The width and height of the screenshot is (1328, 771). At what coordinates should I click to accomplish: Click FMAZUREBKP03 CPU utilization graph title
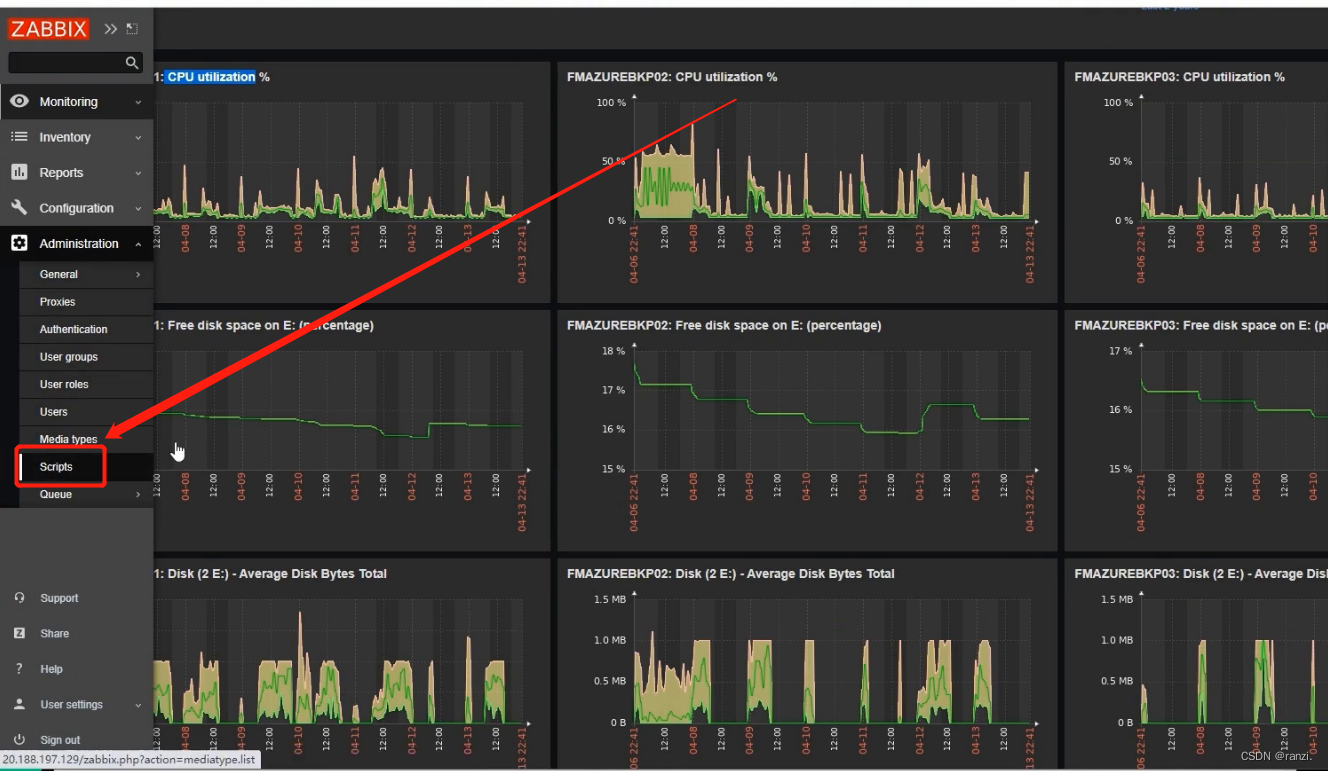pyautogui.click(x=1180, y=77)
